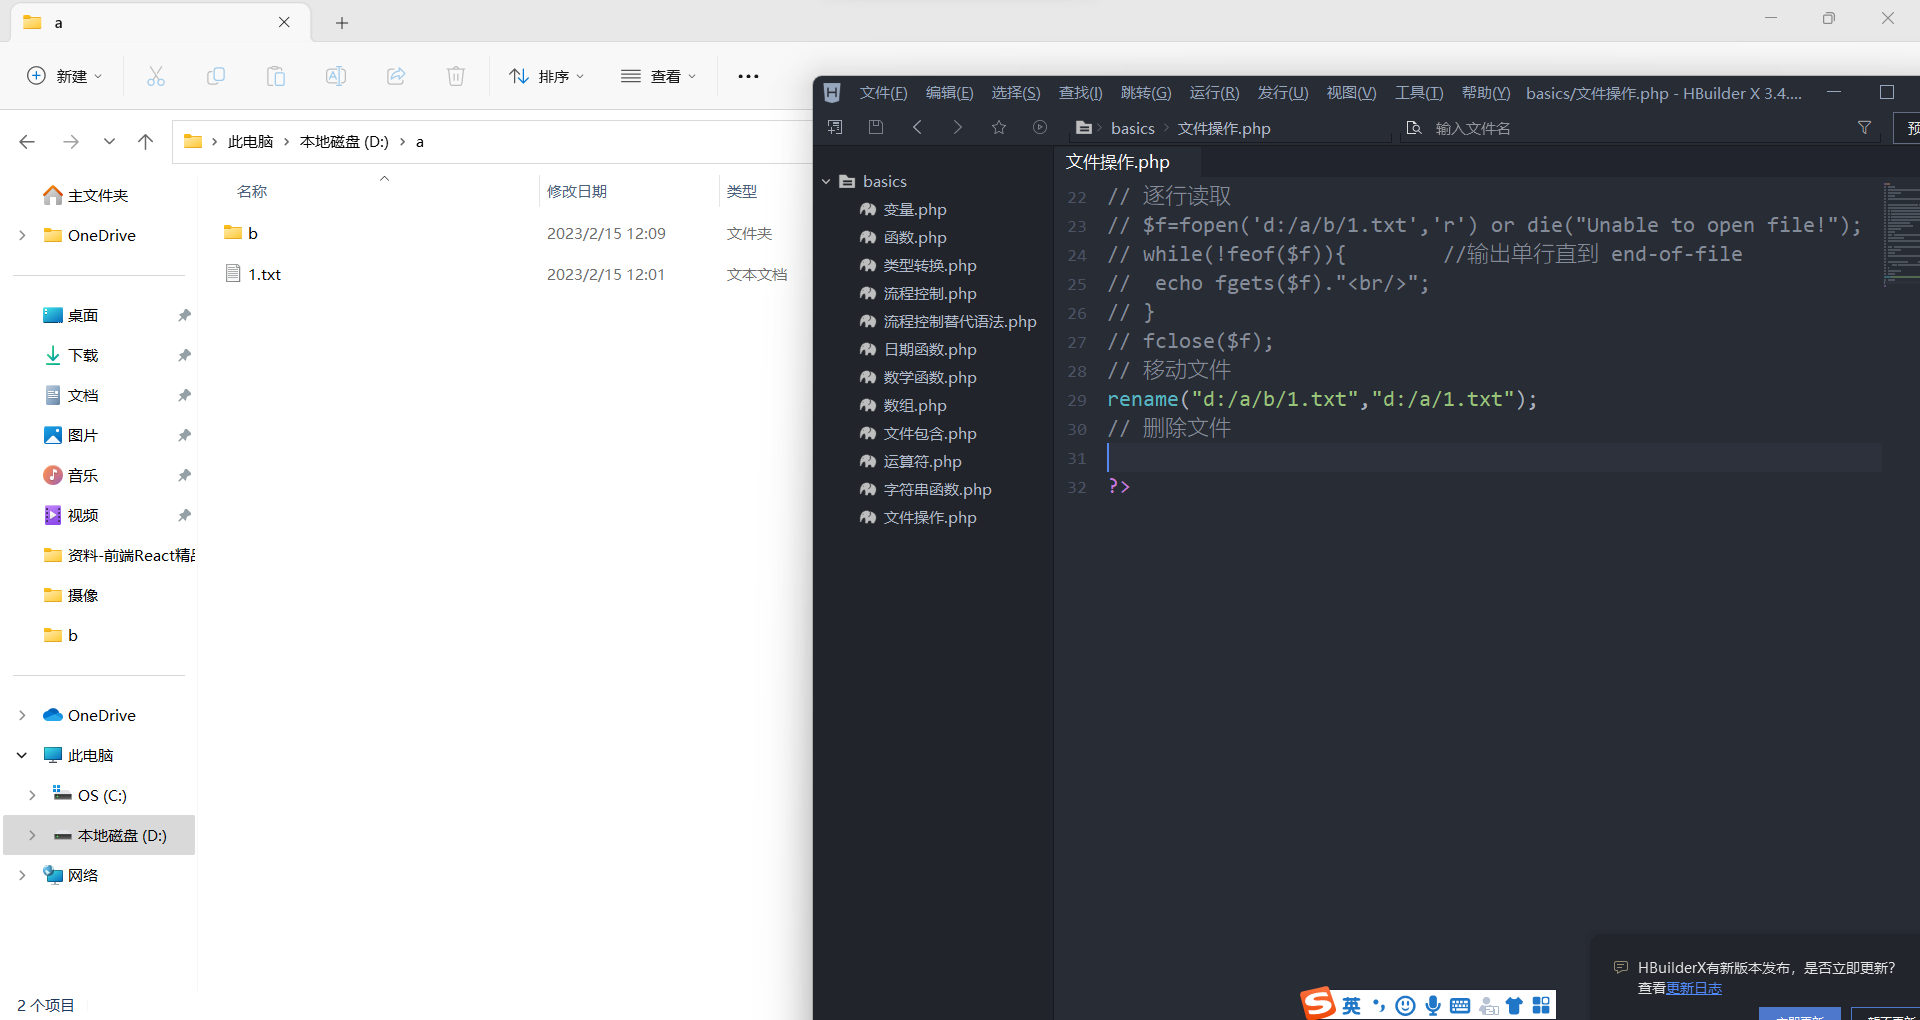Expand OS (C:) drive node
The height and width of the screenshot is (1020, 1920).
[x=32, y=795]
